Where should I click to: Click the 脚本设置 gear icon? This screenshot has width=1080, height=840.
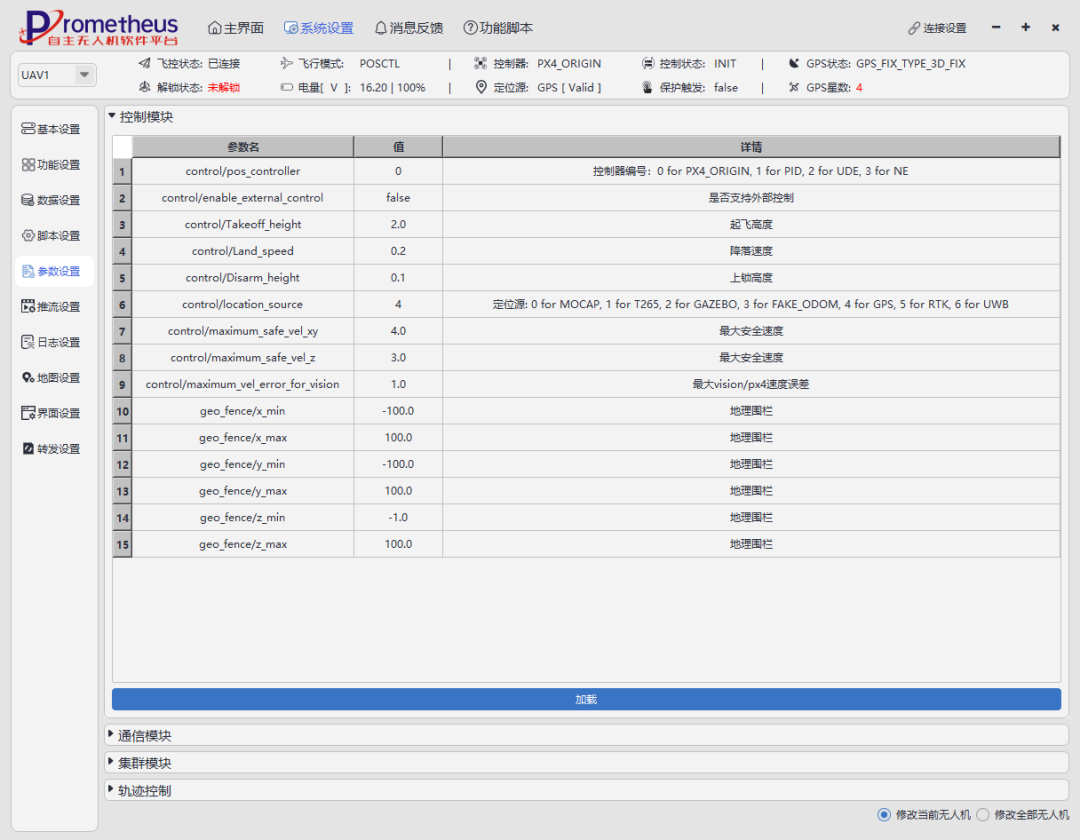(x=28, y=236)
